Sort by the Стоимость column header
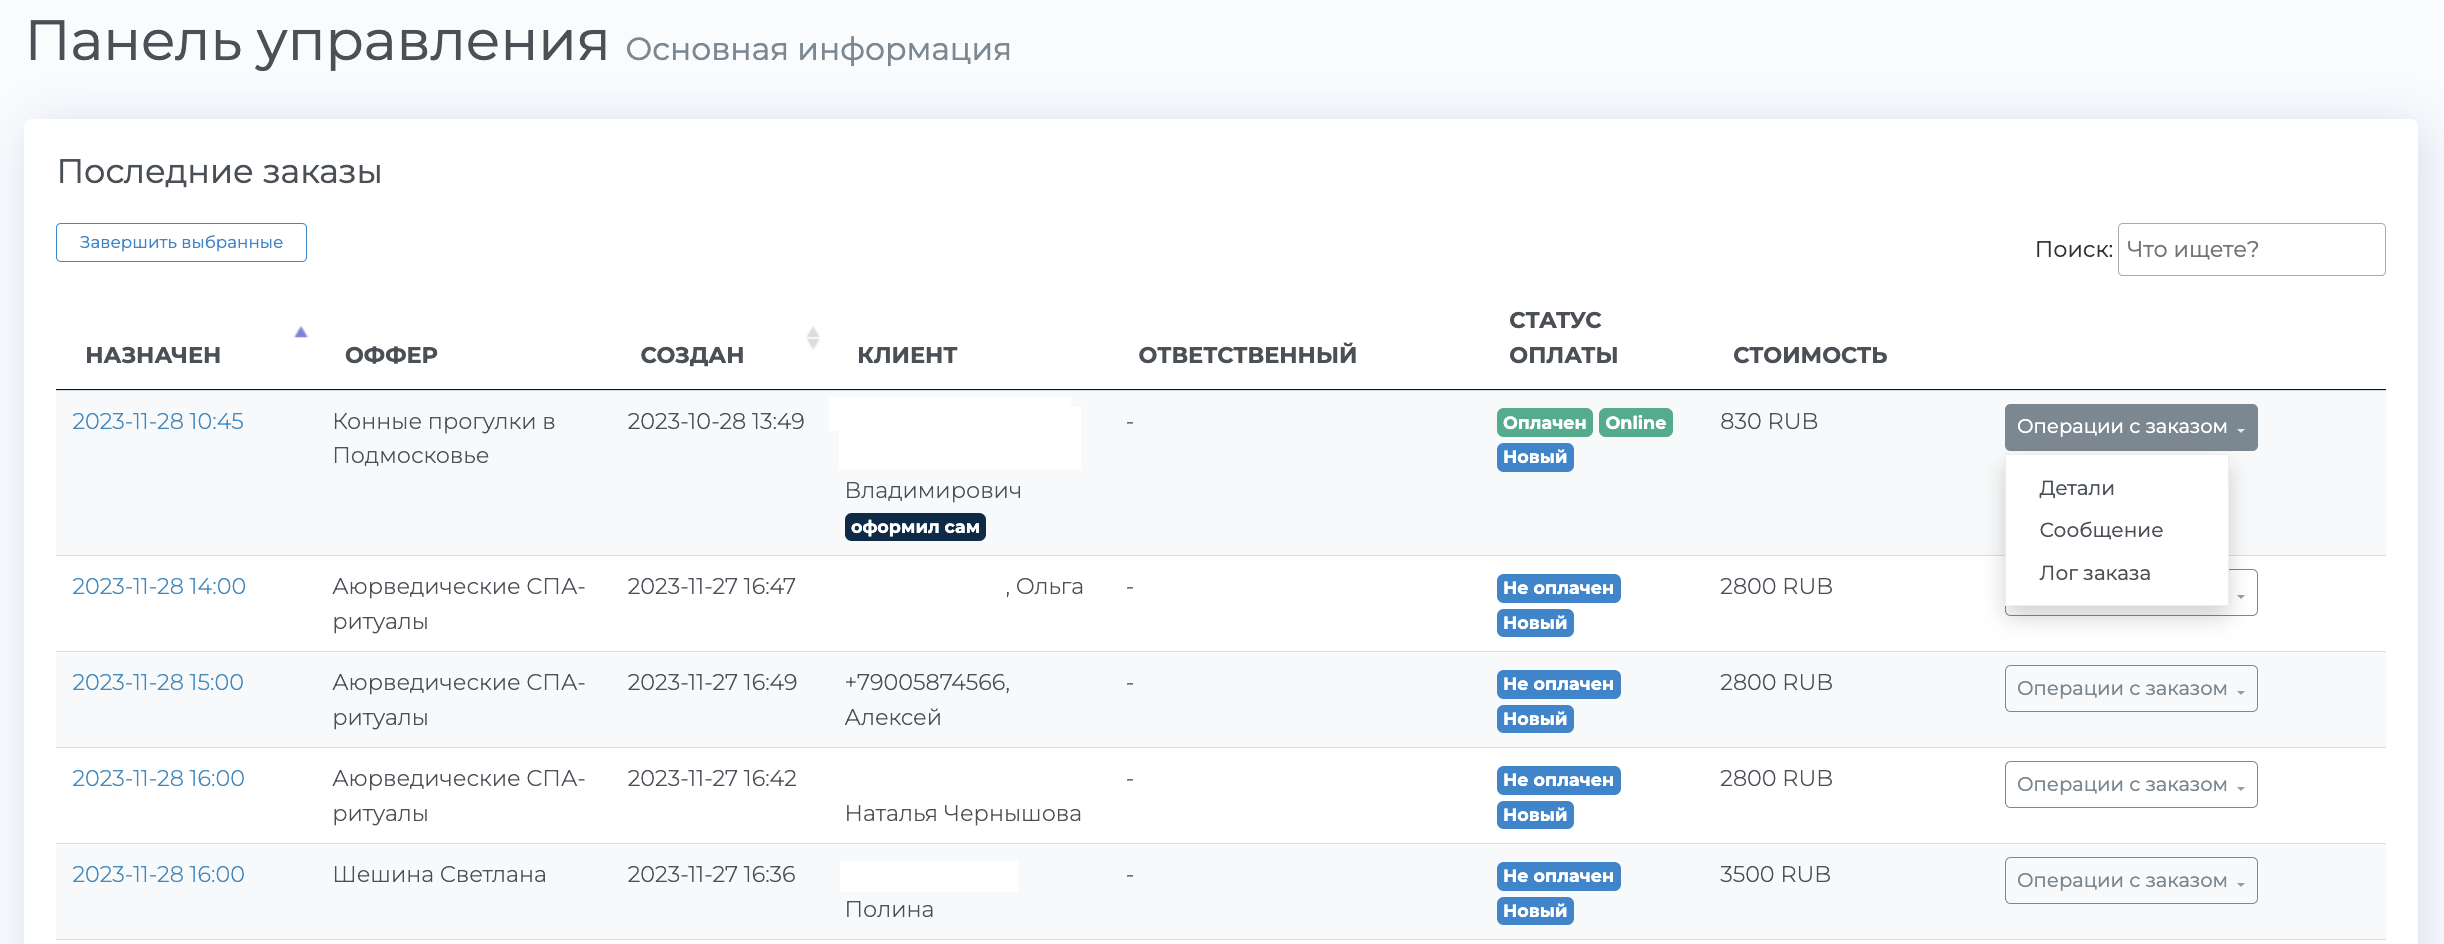 point(1809,355)
